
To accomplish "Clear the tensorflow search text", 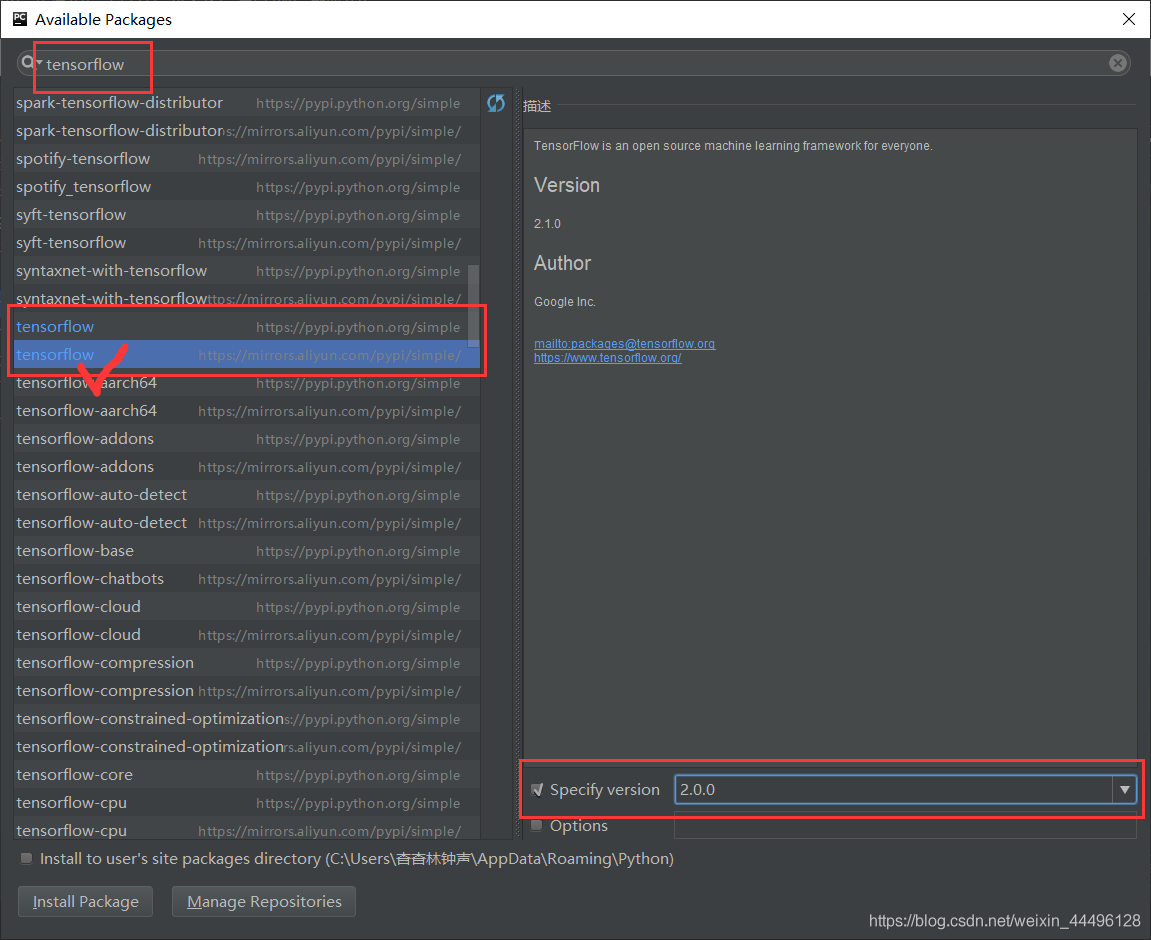I will (1117, 63).
